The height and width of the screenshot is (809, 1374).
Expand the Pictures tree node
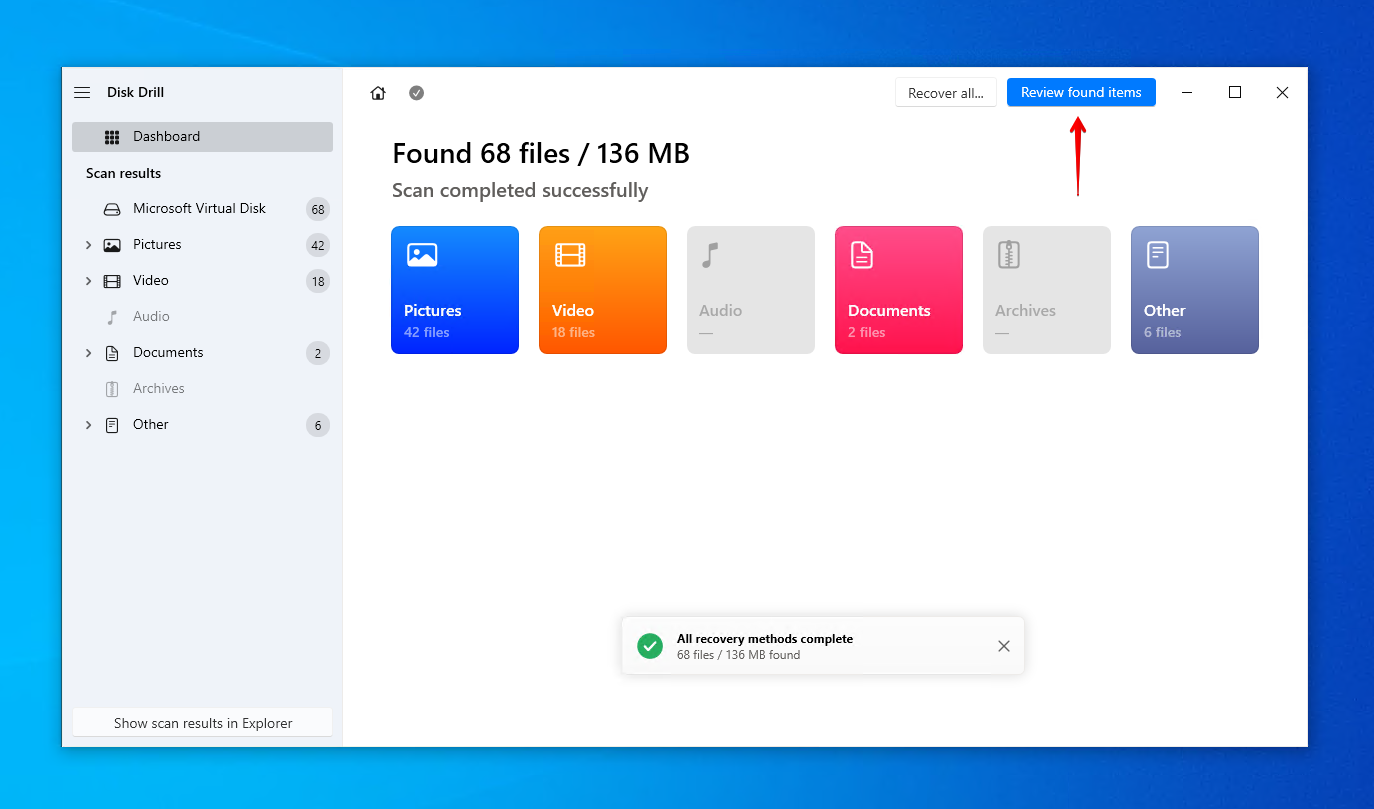coord(88,245)
